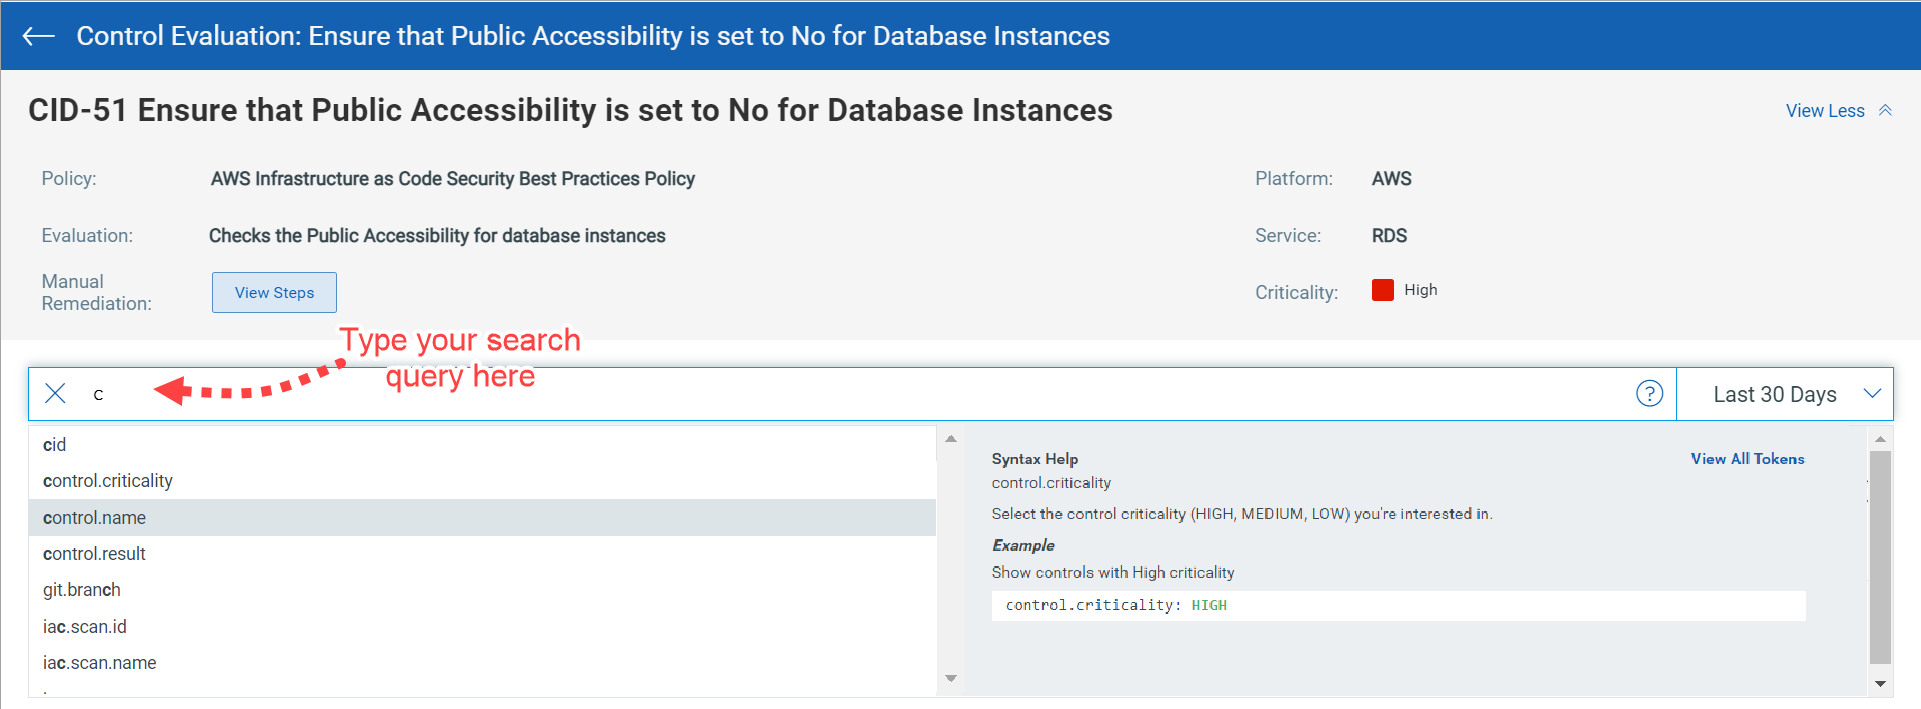
Task: Click the Example label in syntax help
Action: (1023, 545)
